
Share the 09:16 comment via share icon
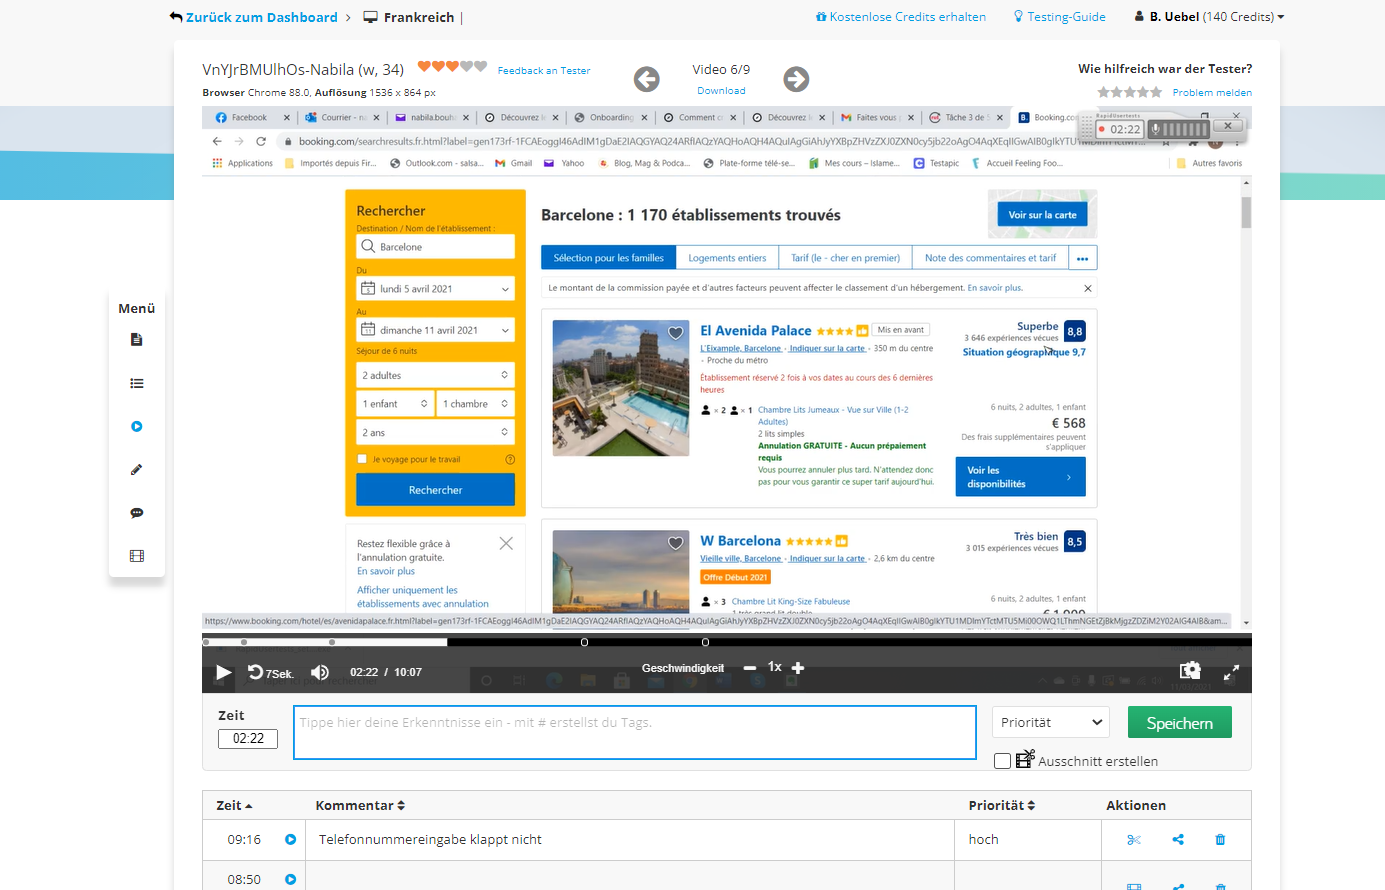[x=1177, y=839]
